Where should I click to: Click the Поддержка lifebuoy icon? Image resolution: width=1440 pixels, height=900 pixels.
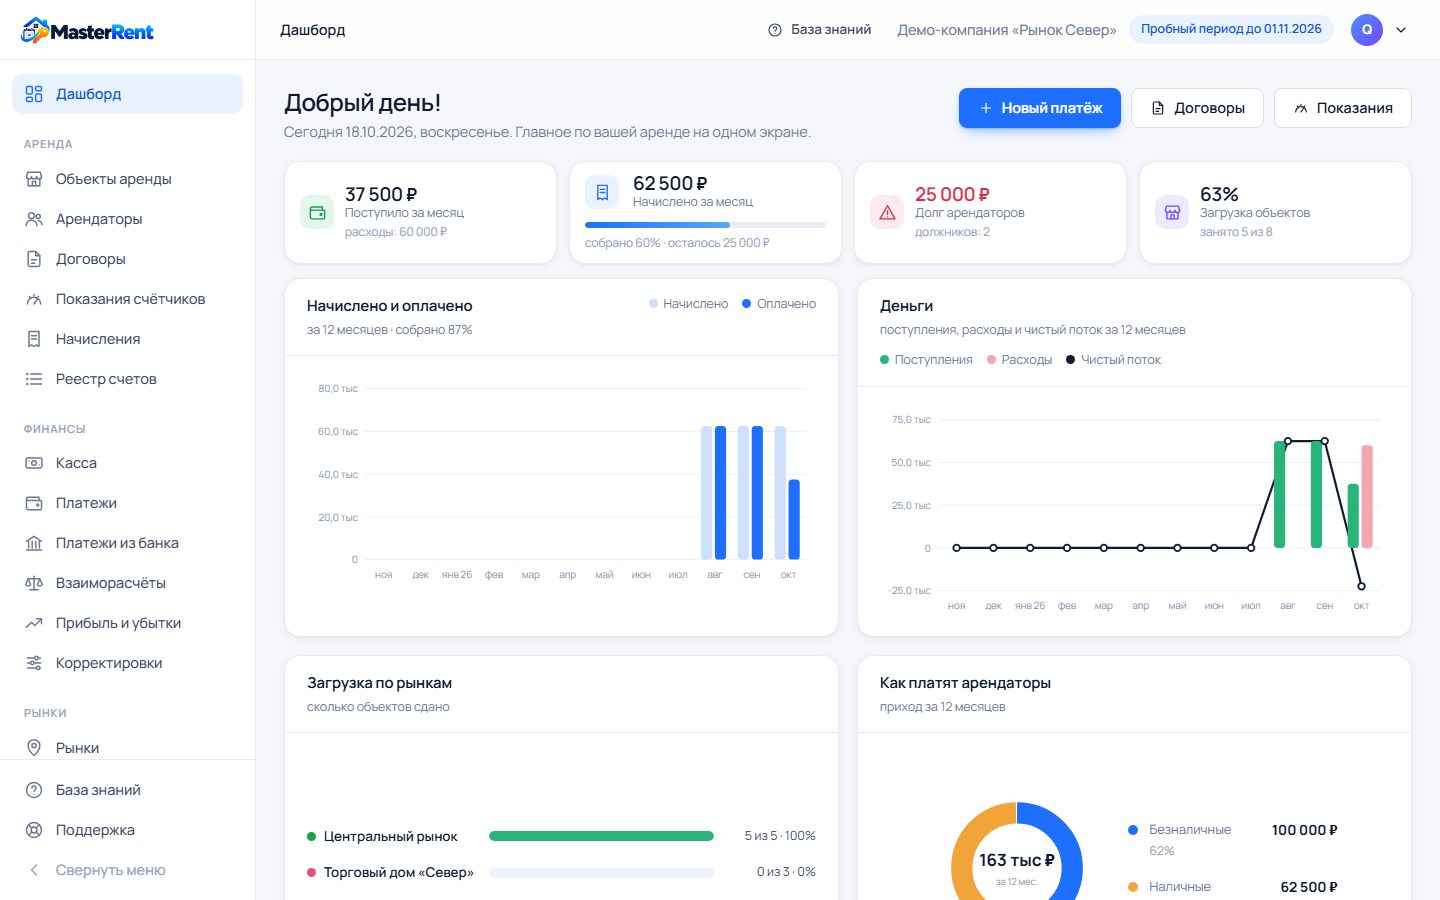coord(34,830)
